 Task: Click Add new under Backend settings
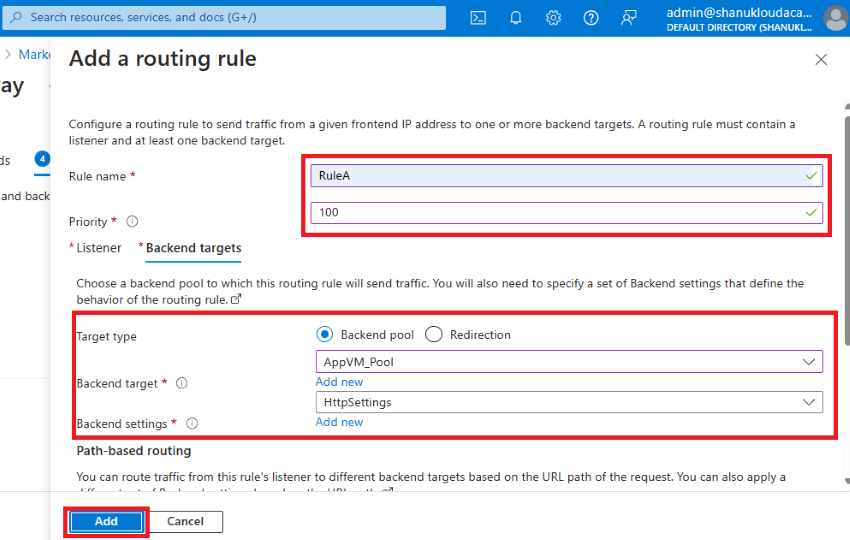coord(339,422)
